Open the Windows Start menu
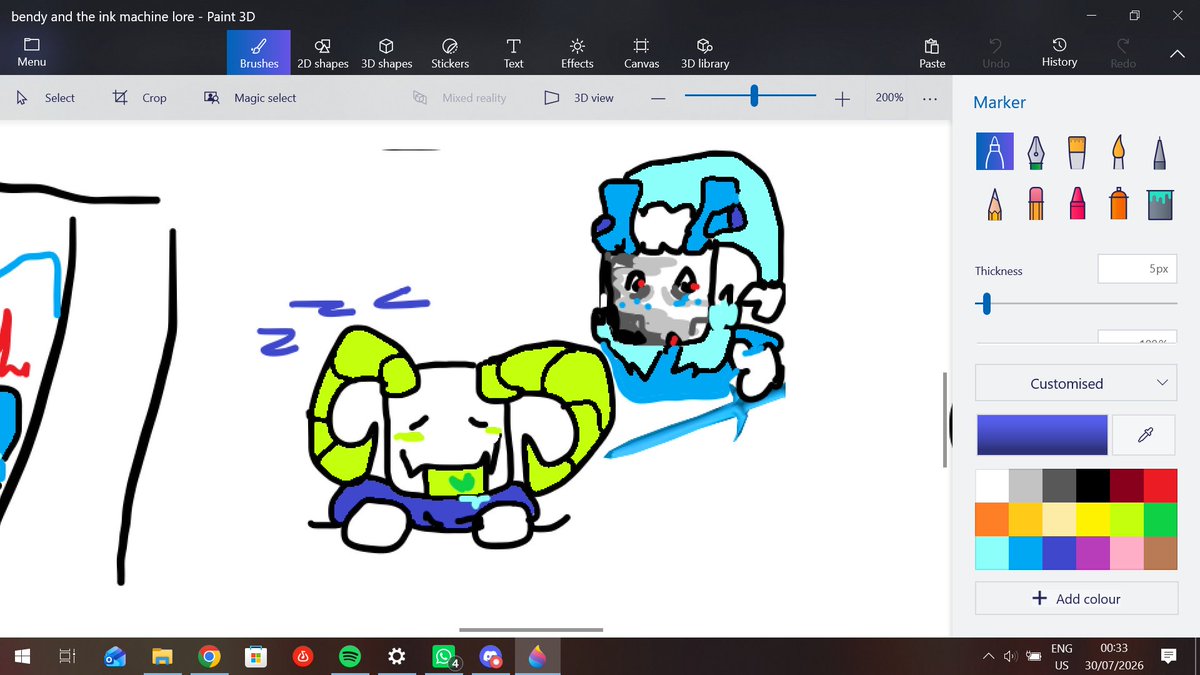Screen dimensions: 1200x675 click(22, 656)
